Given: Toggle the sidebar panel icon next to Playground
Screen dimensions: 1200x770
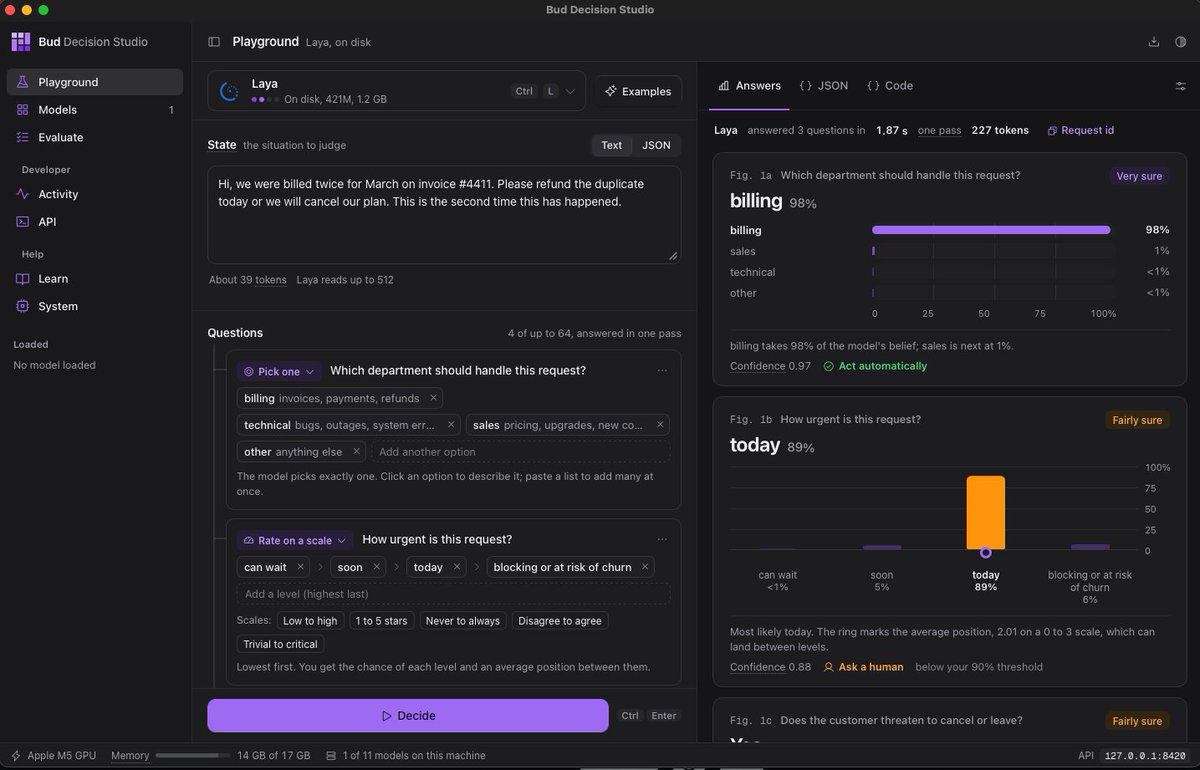Looking at the screenshot, I should pyautogui.click(x=214, y=42).
